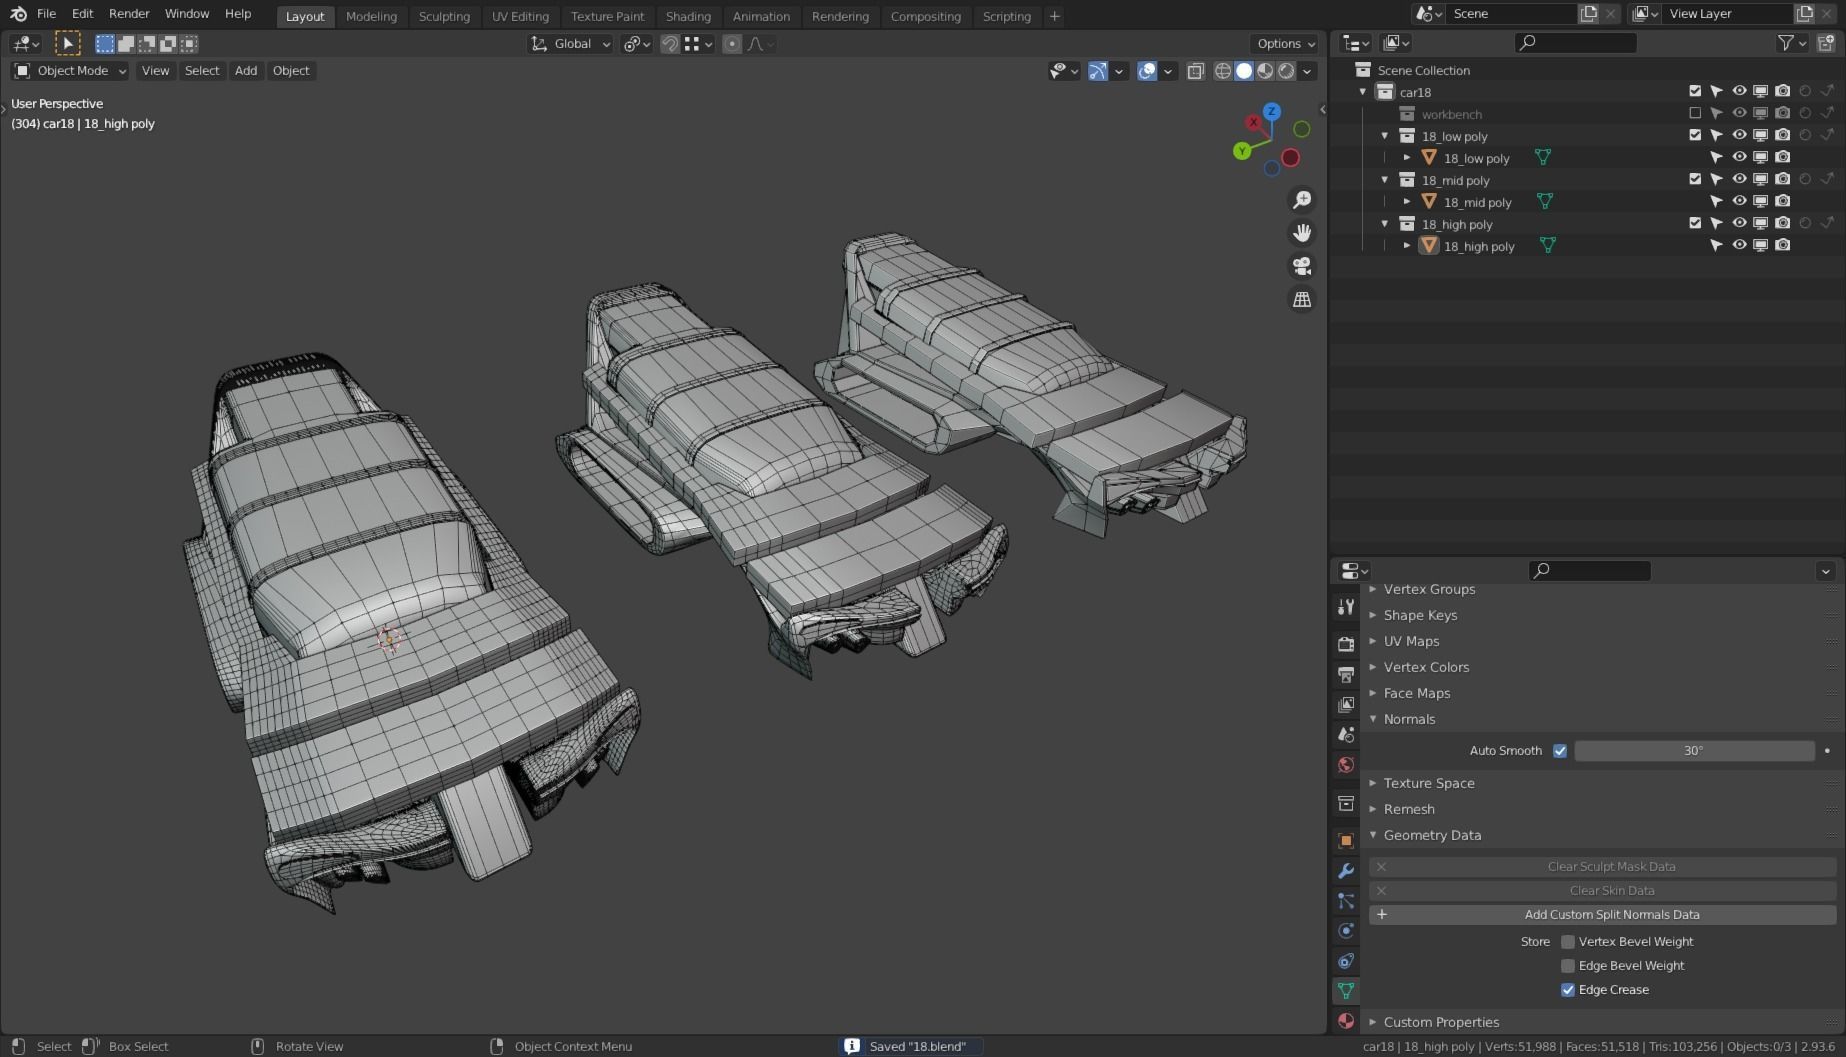Open the Global transform orientation dropdown

click(x=570, y=44)
